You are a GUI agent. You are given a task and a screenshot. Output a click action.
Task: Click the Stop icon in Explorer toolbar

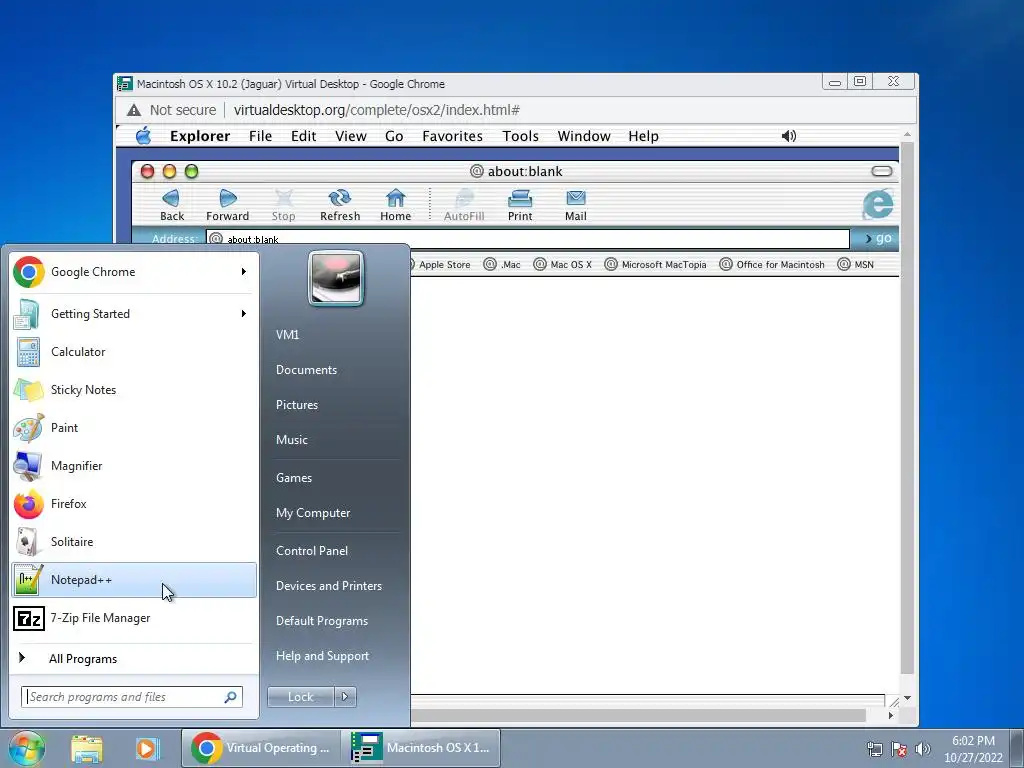pyautogui.click(x=283, y=204)
